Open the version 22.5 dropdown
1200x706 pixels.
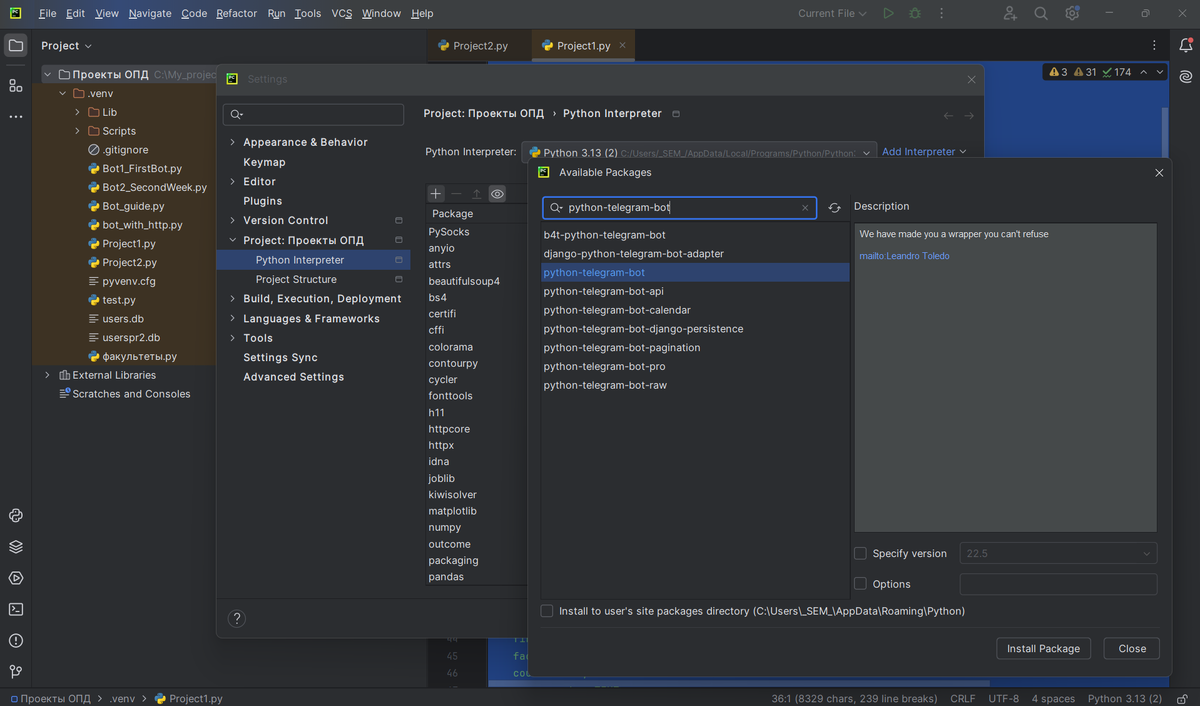[x=1058, y=553]
